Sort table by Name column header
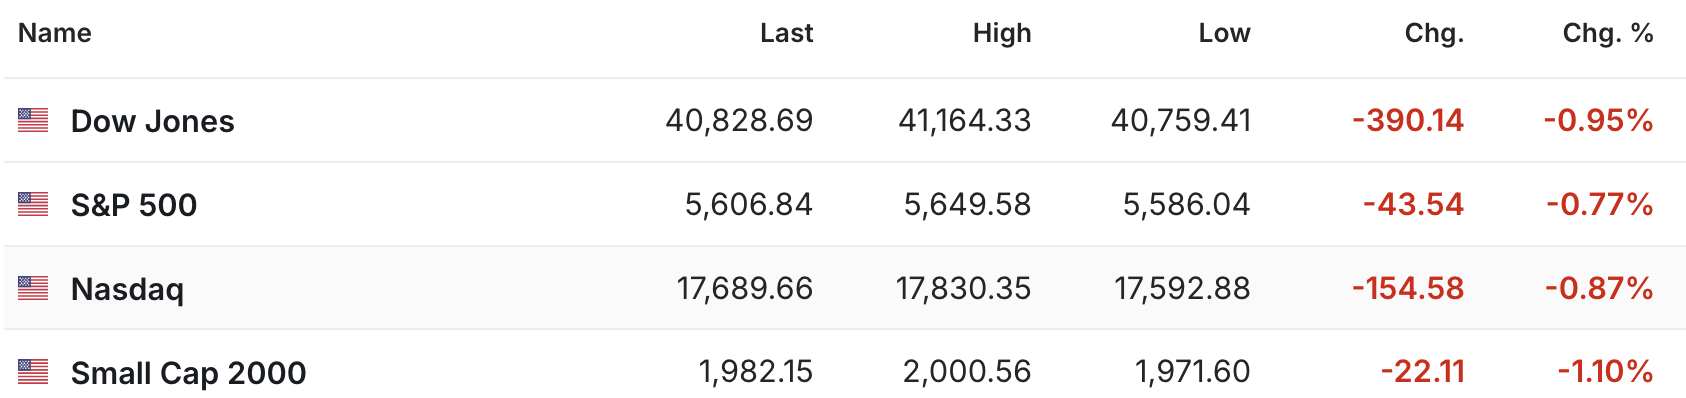1686x398 pixels. click(55, 33)
